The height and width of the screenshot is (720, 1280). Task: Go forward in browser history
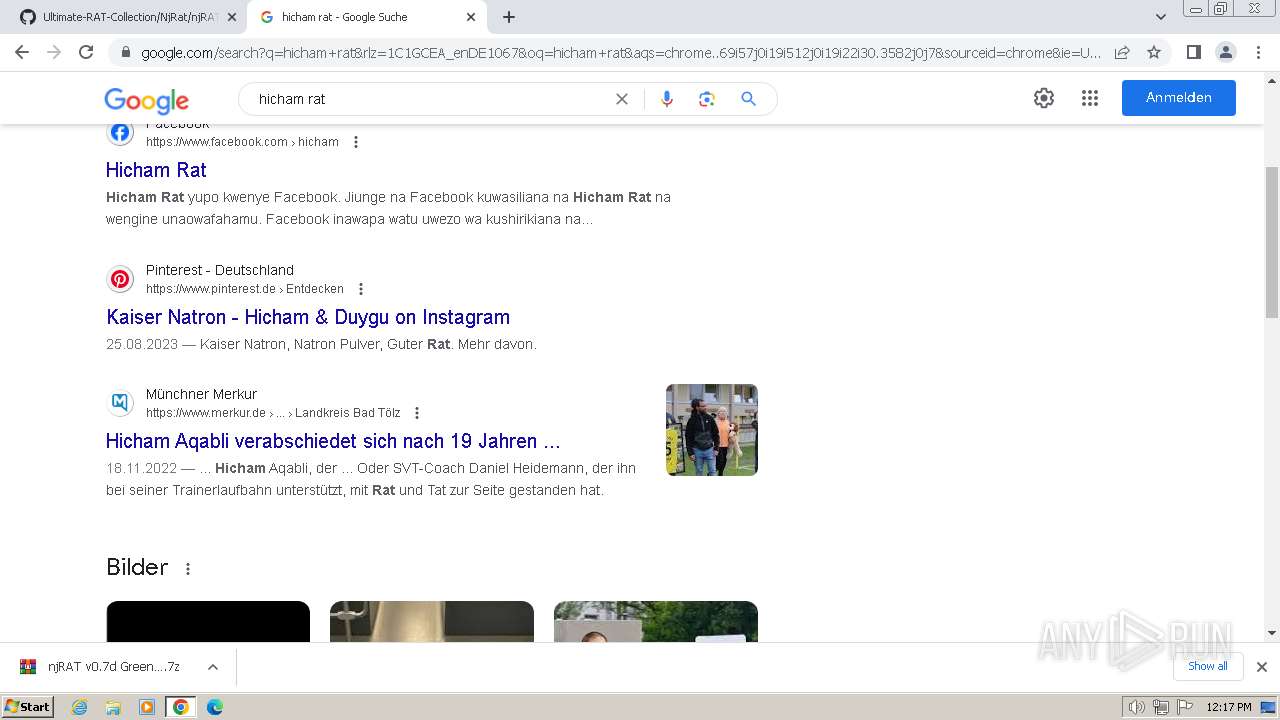[x=54, y=52]
